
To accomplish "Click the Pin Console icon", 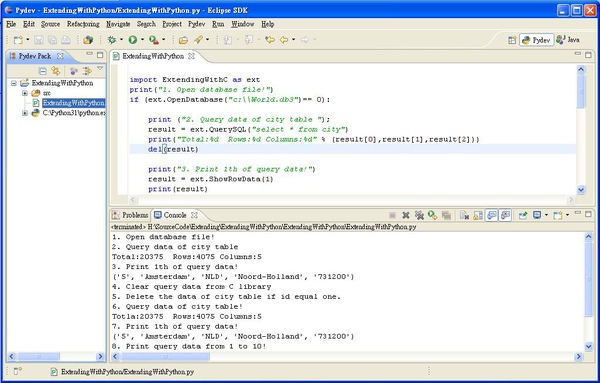I will click(x=523, y=215).
